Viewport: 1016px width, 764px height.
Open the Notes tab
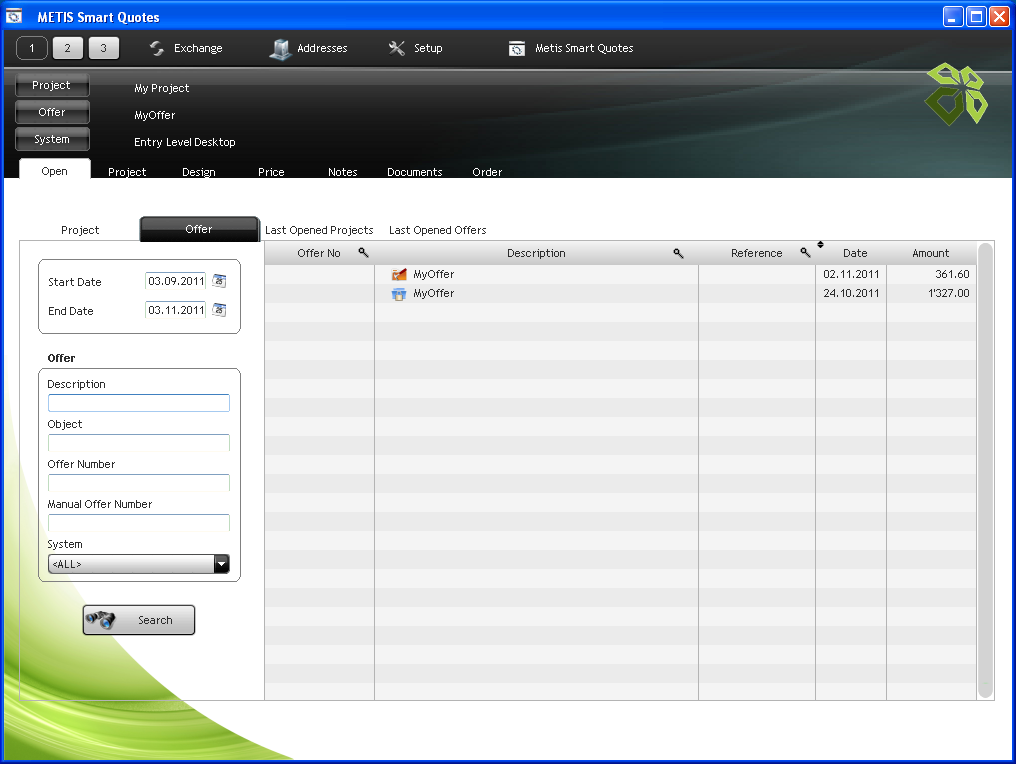[342, 172]
